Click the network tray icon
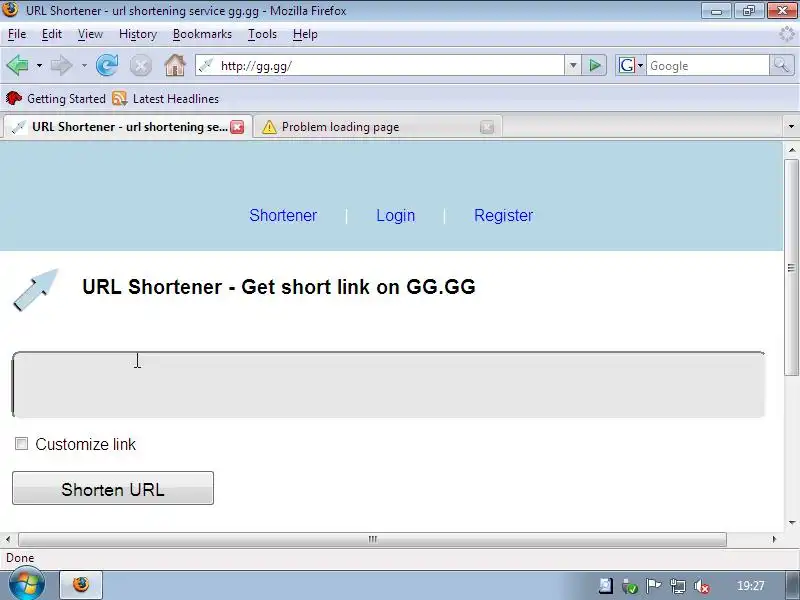 tap(677, 586)
